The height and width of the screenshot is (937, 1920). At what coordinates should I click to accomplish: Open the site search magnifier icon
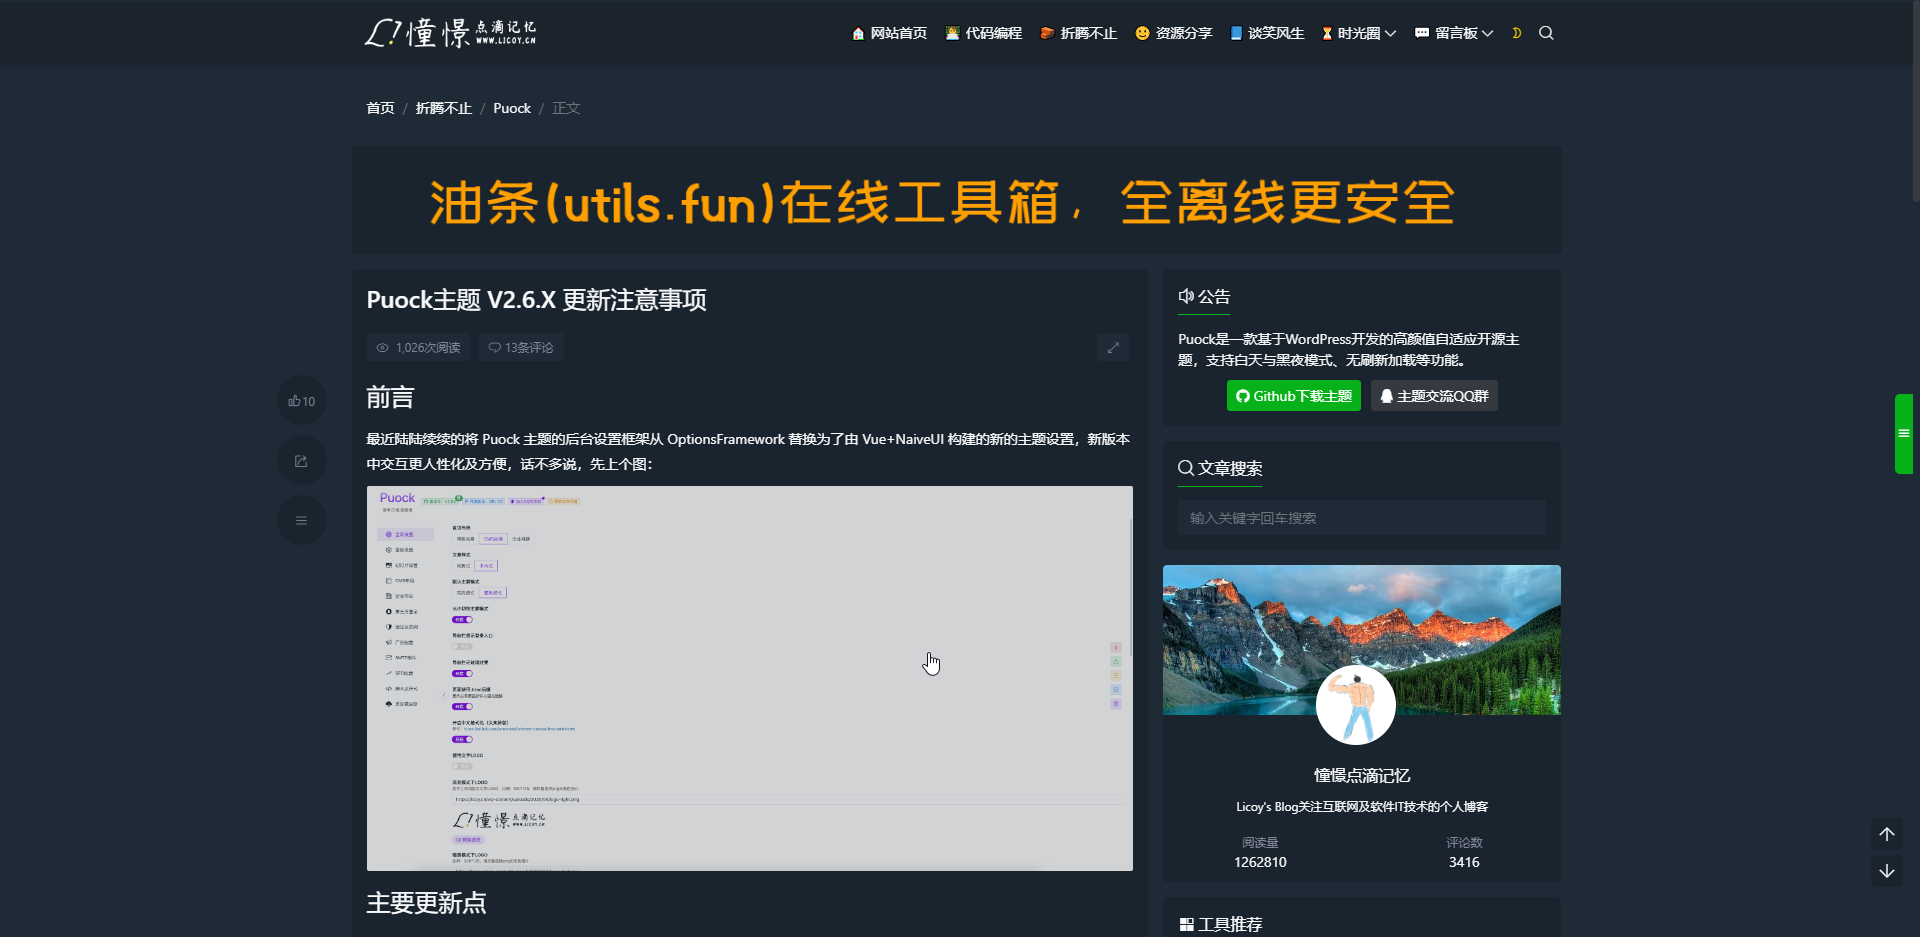1546,33
